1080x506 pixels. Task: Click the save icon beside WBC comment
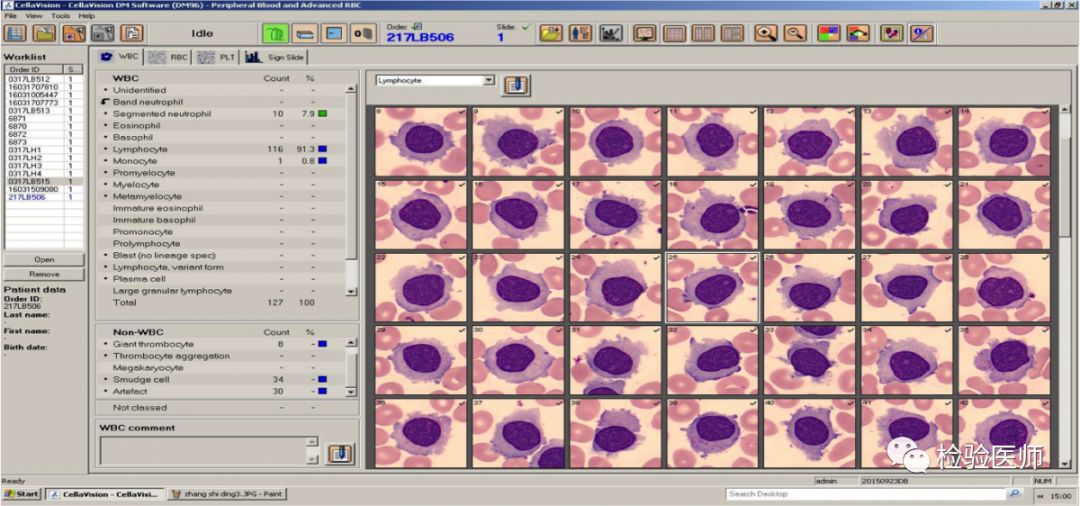pyautogui.click(x=341, y=453)
